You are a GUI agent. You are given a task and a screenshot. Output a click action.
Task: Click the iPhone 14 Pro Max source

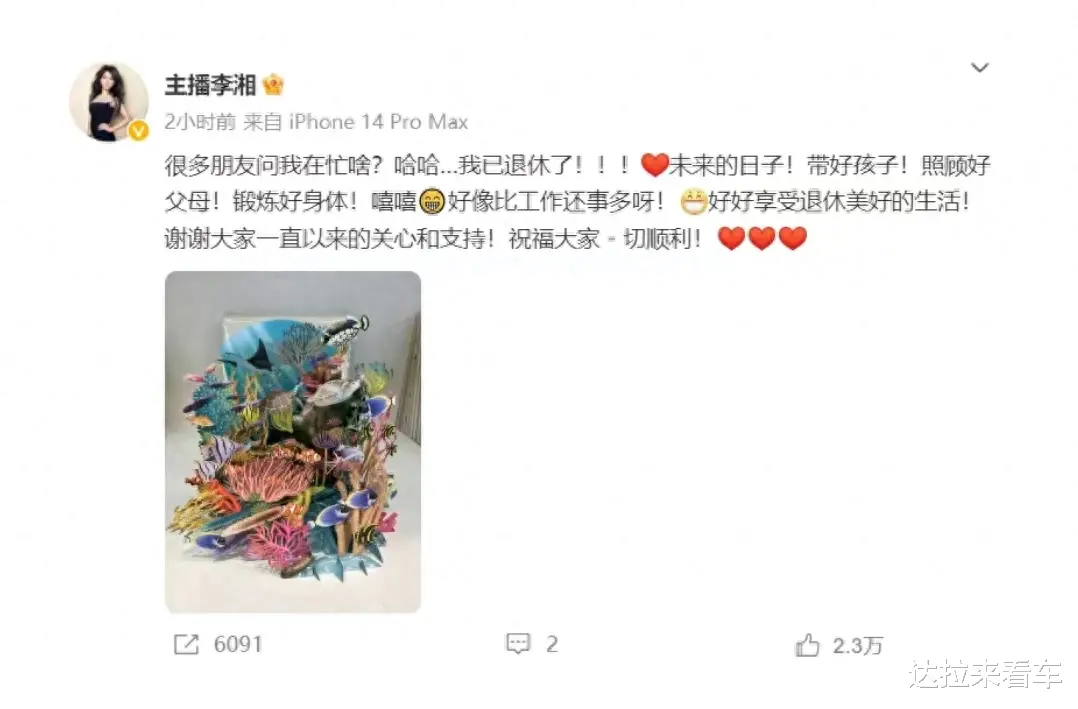[x=378, y=122]
